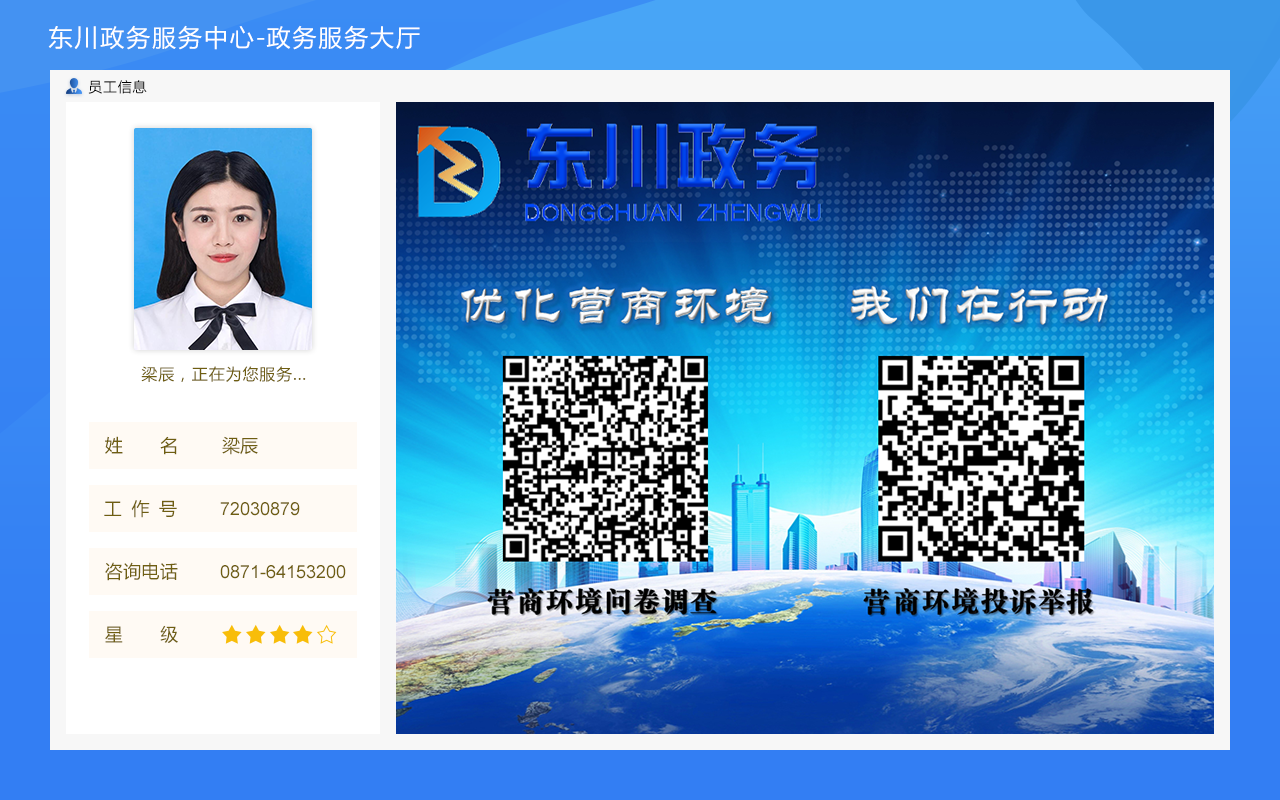Click the text 梁辰，正在为您服务...
This screenshot has width=1280, height=800.
[223, 375]
